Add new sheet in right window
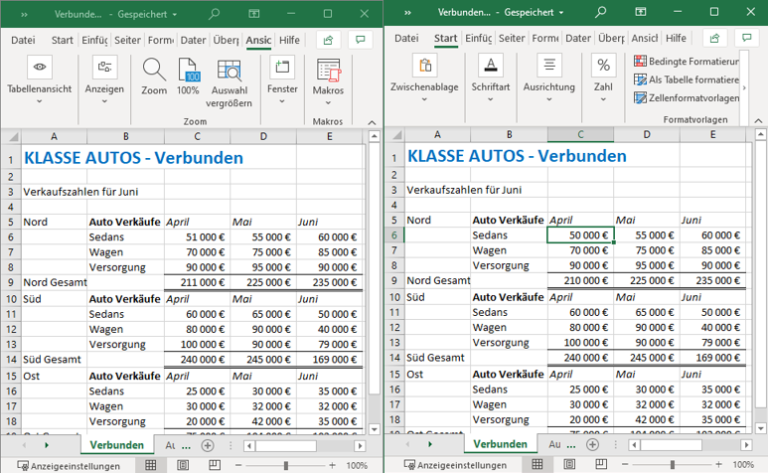Viewport: 768px width, 473px height. tap(593, 444)
